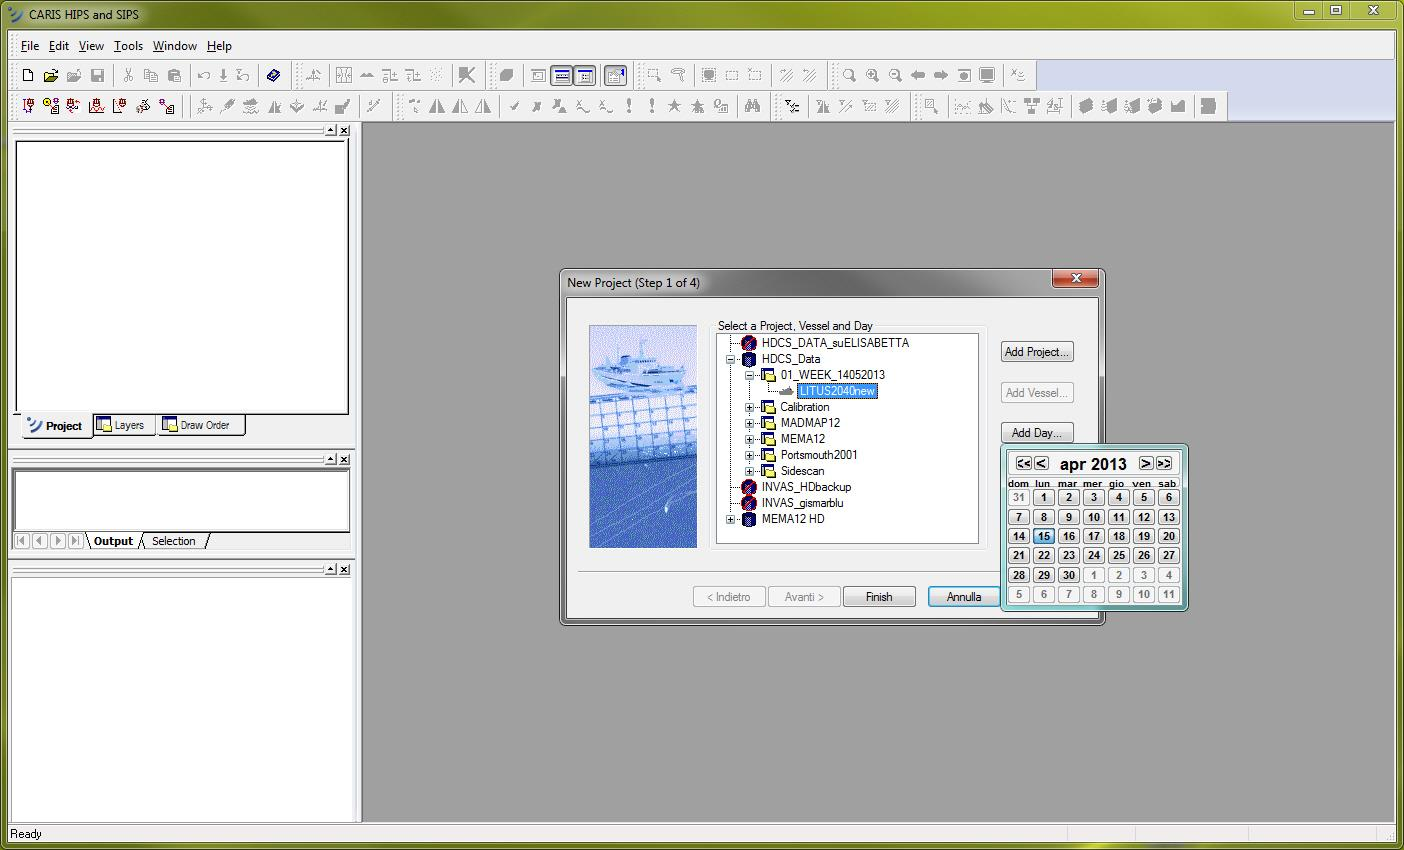The height and width of the screenshot is (850, 1404).
Task: Select April 22 in the calendar
Action: click(1043, 555)
